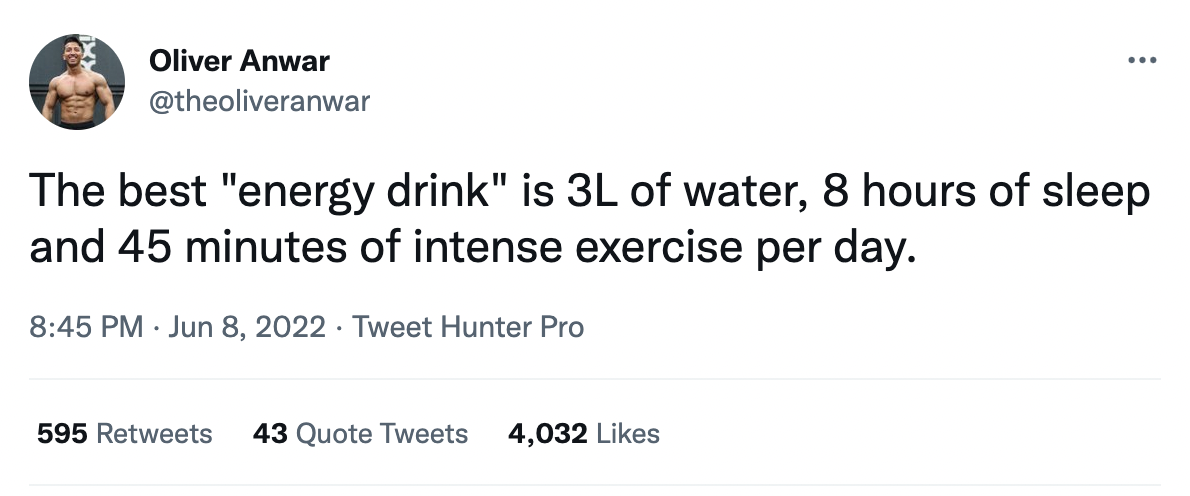
Task: Click the Likes text label
Action: tap(628, 433)
